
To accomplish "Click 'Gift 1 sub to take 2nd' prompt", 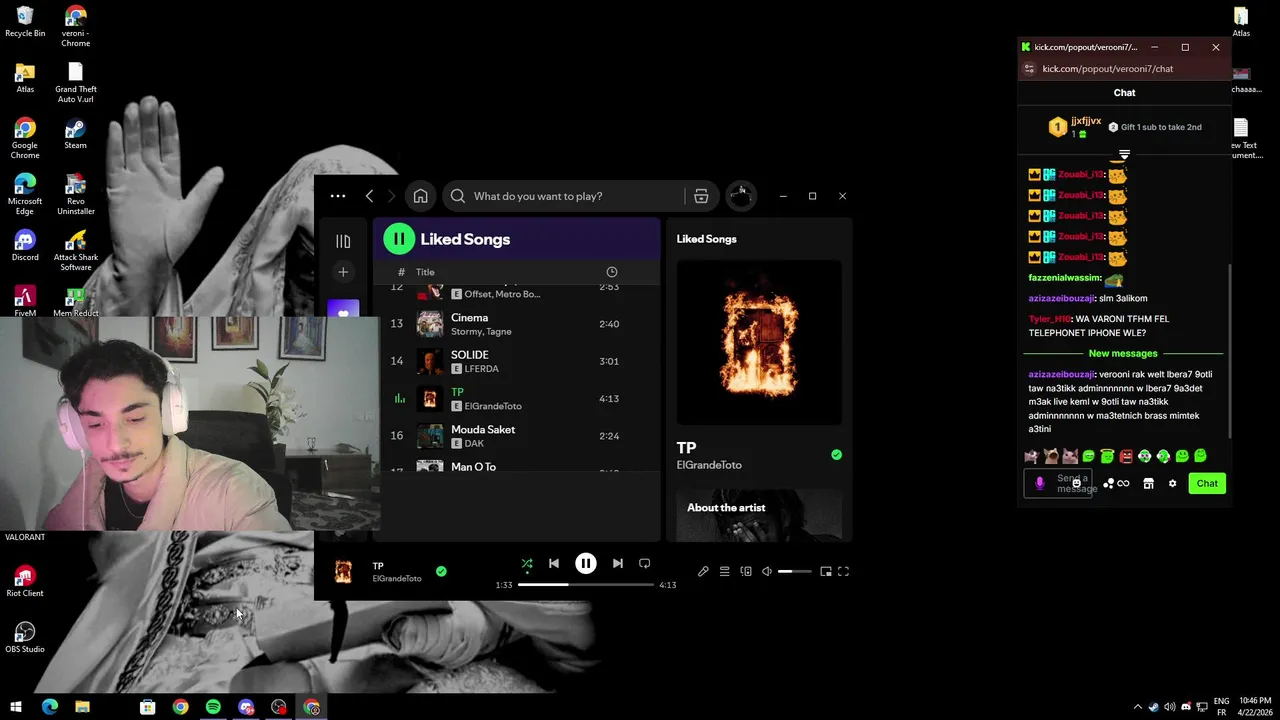I will coord(1154,127).
